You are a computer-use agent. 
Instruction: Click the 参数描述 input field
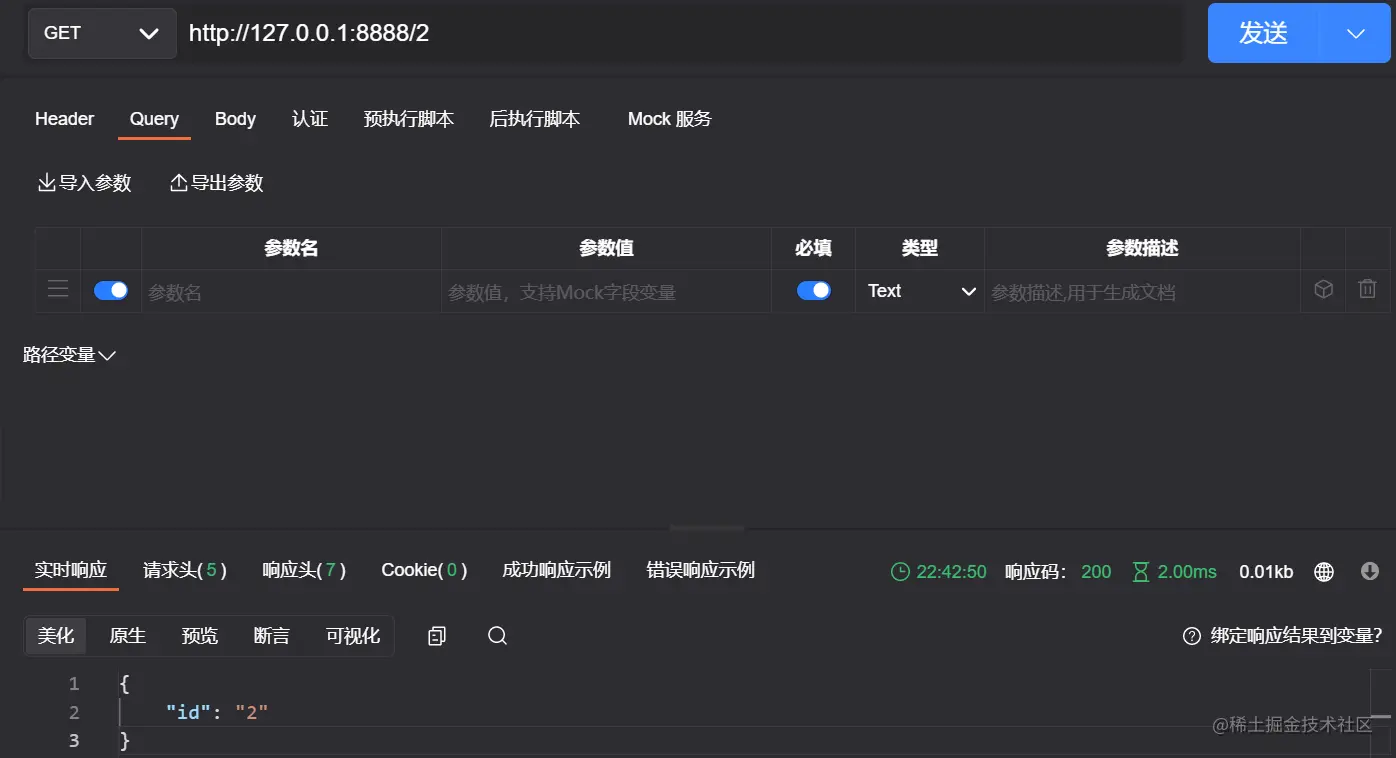[1142, 292]
